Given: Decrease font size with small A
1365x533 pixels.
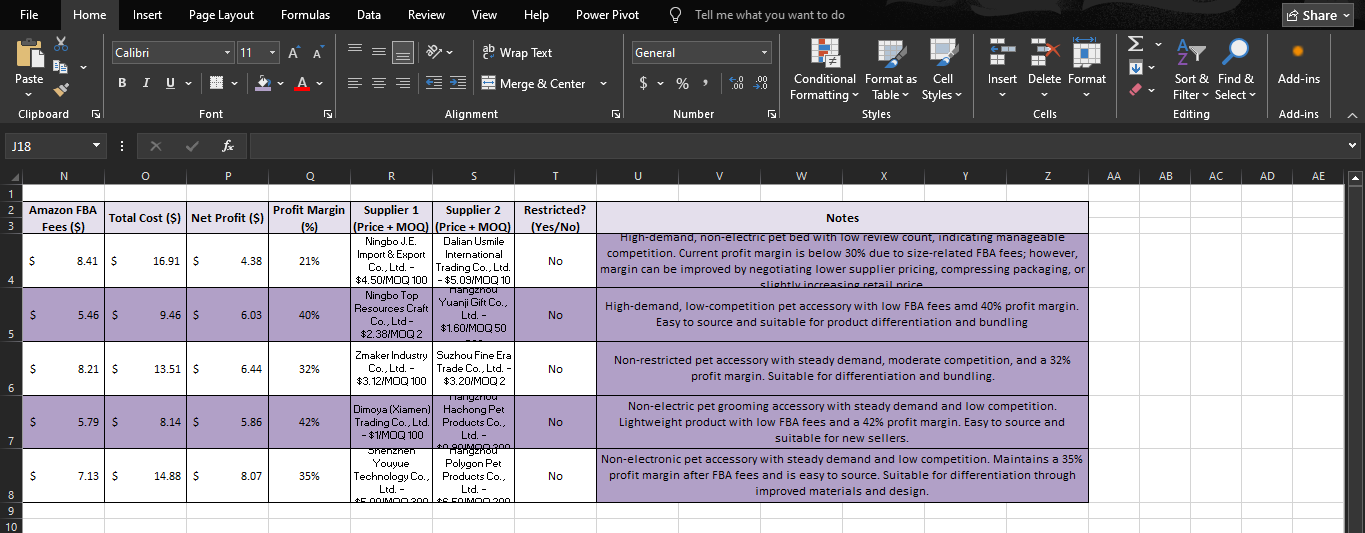Looking at the screenshot, I should 318,53.
